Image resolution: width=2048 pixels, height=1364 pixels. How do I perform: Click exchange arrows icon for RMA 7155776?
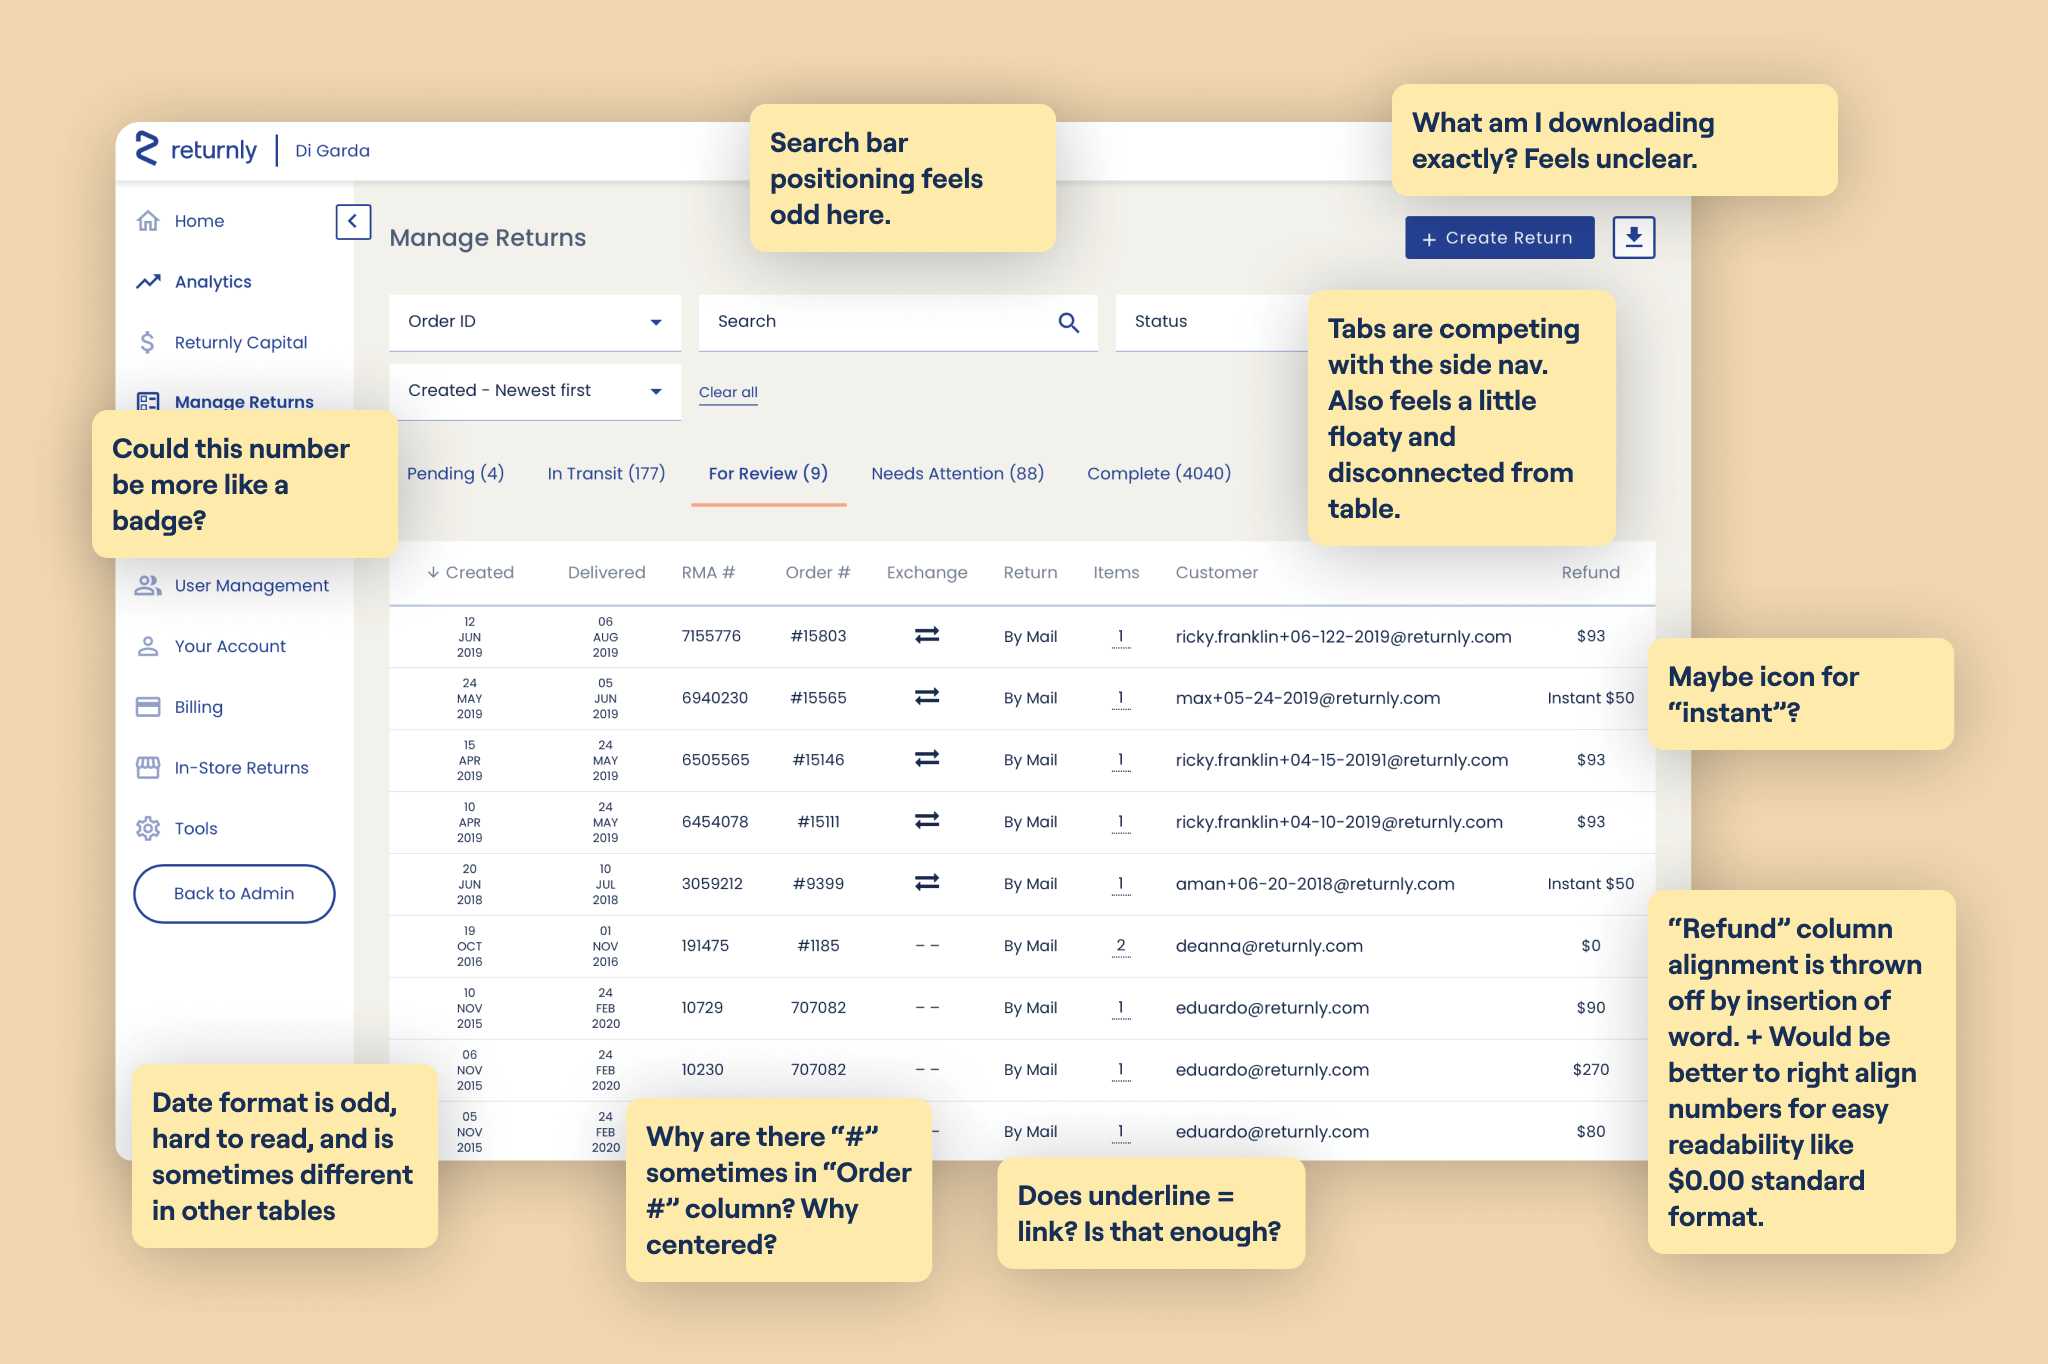[927, 636]
